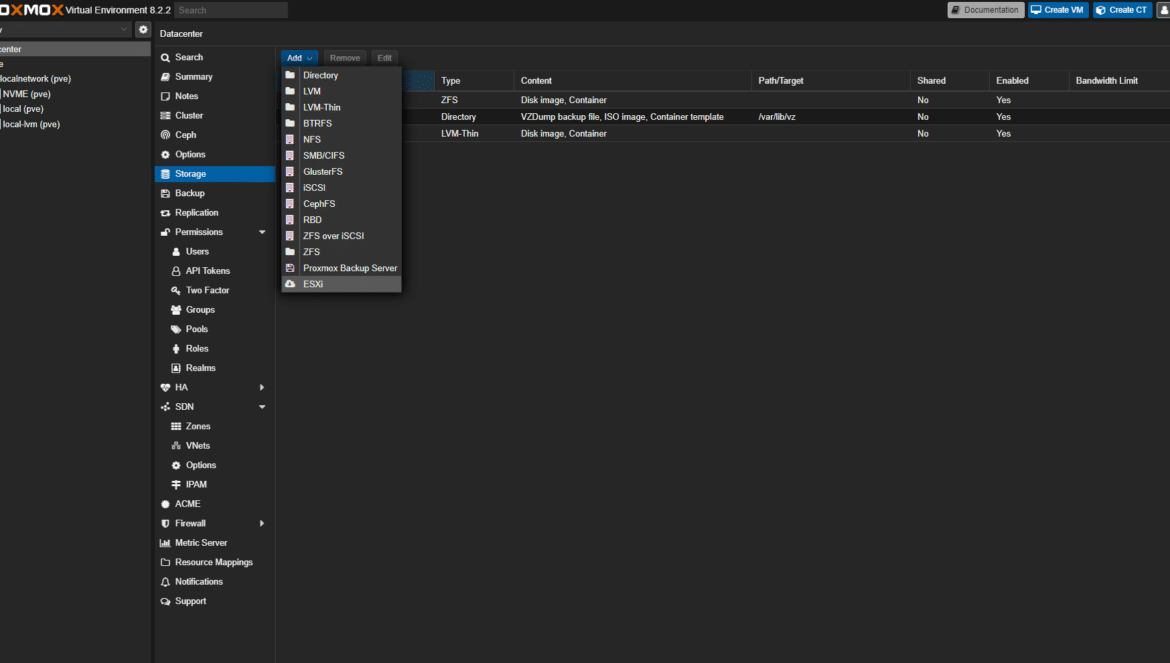This screenshot has height=663, width=1170.
Task: Choose Directory from the Add menu
Action: point(341,75)
